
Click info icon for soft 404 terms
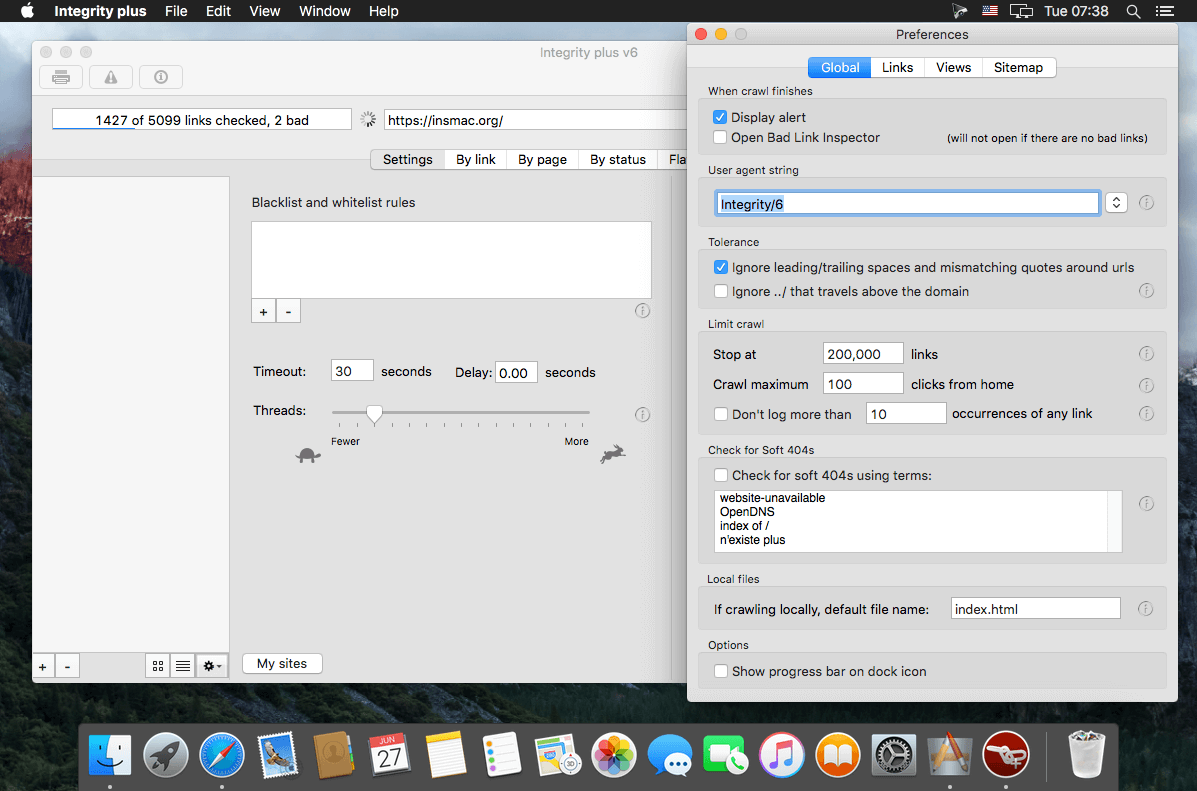point(1147,504)
